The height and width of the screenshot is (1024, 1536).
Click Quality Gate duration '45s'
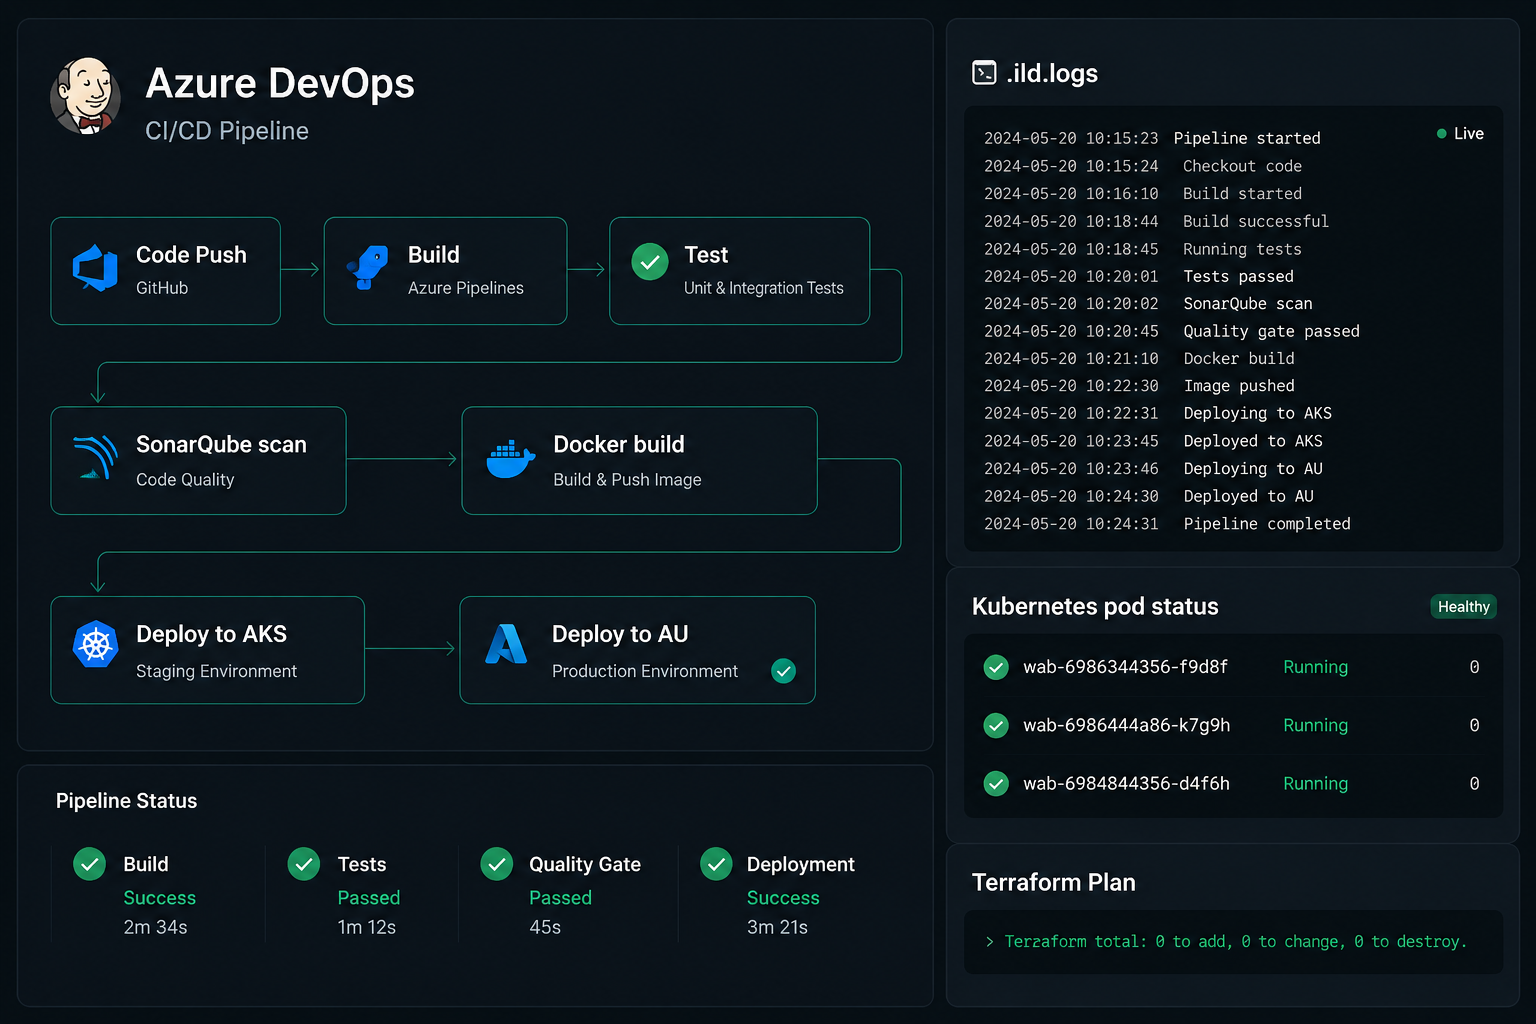coord(544,927)
